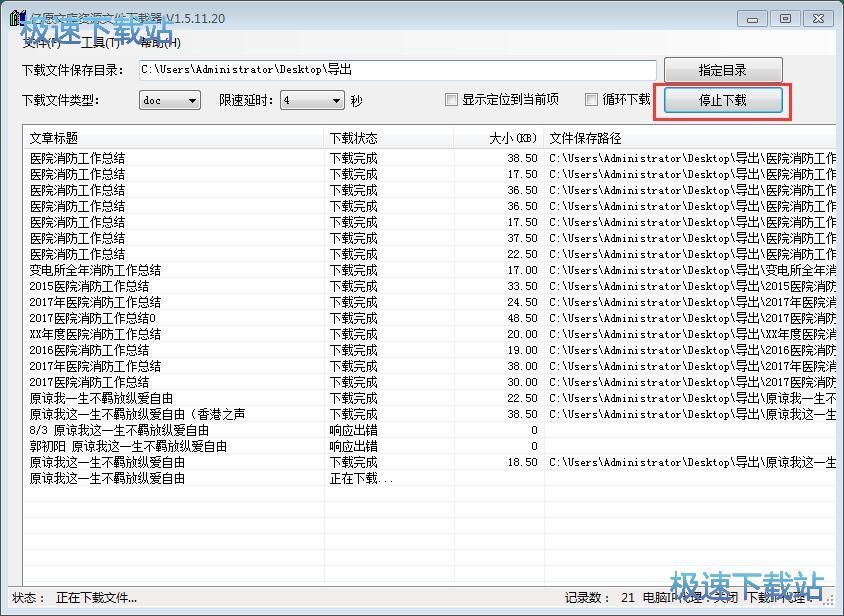Image resolution: width=844 pixels, height=616 pixels.
Task: Click the 文件保存路径 column header
Action: point(690,138)
